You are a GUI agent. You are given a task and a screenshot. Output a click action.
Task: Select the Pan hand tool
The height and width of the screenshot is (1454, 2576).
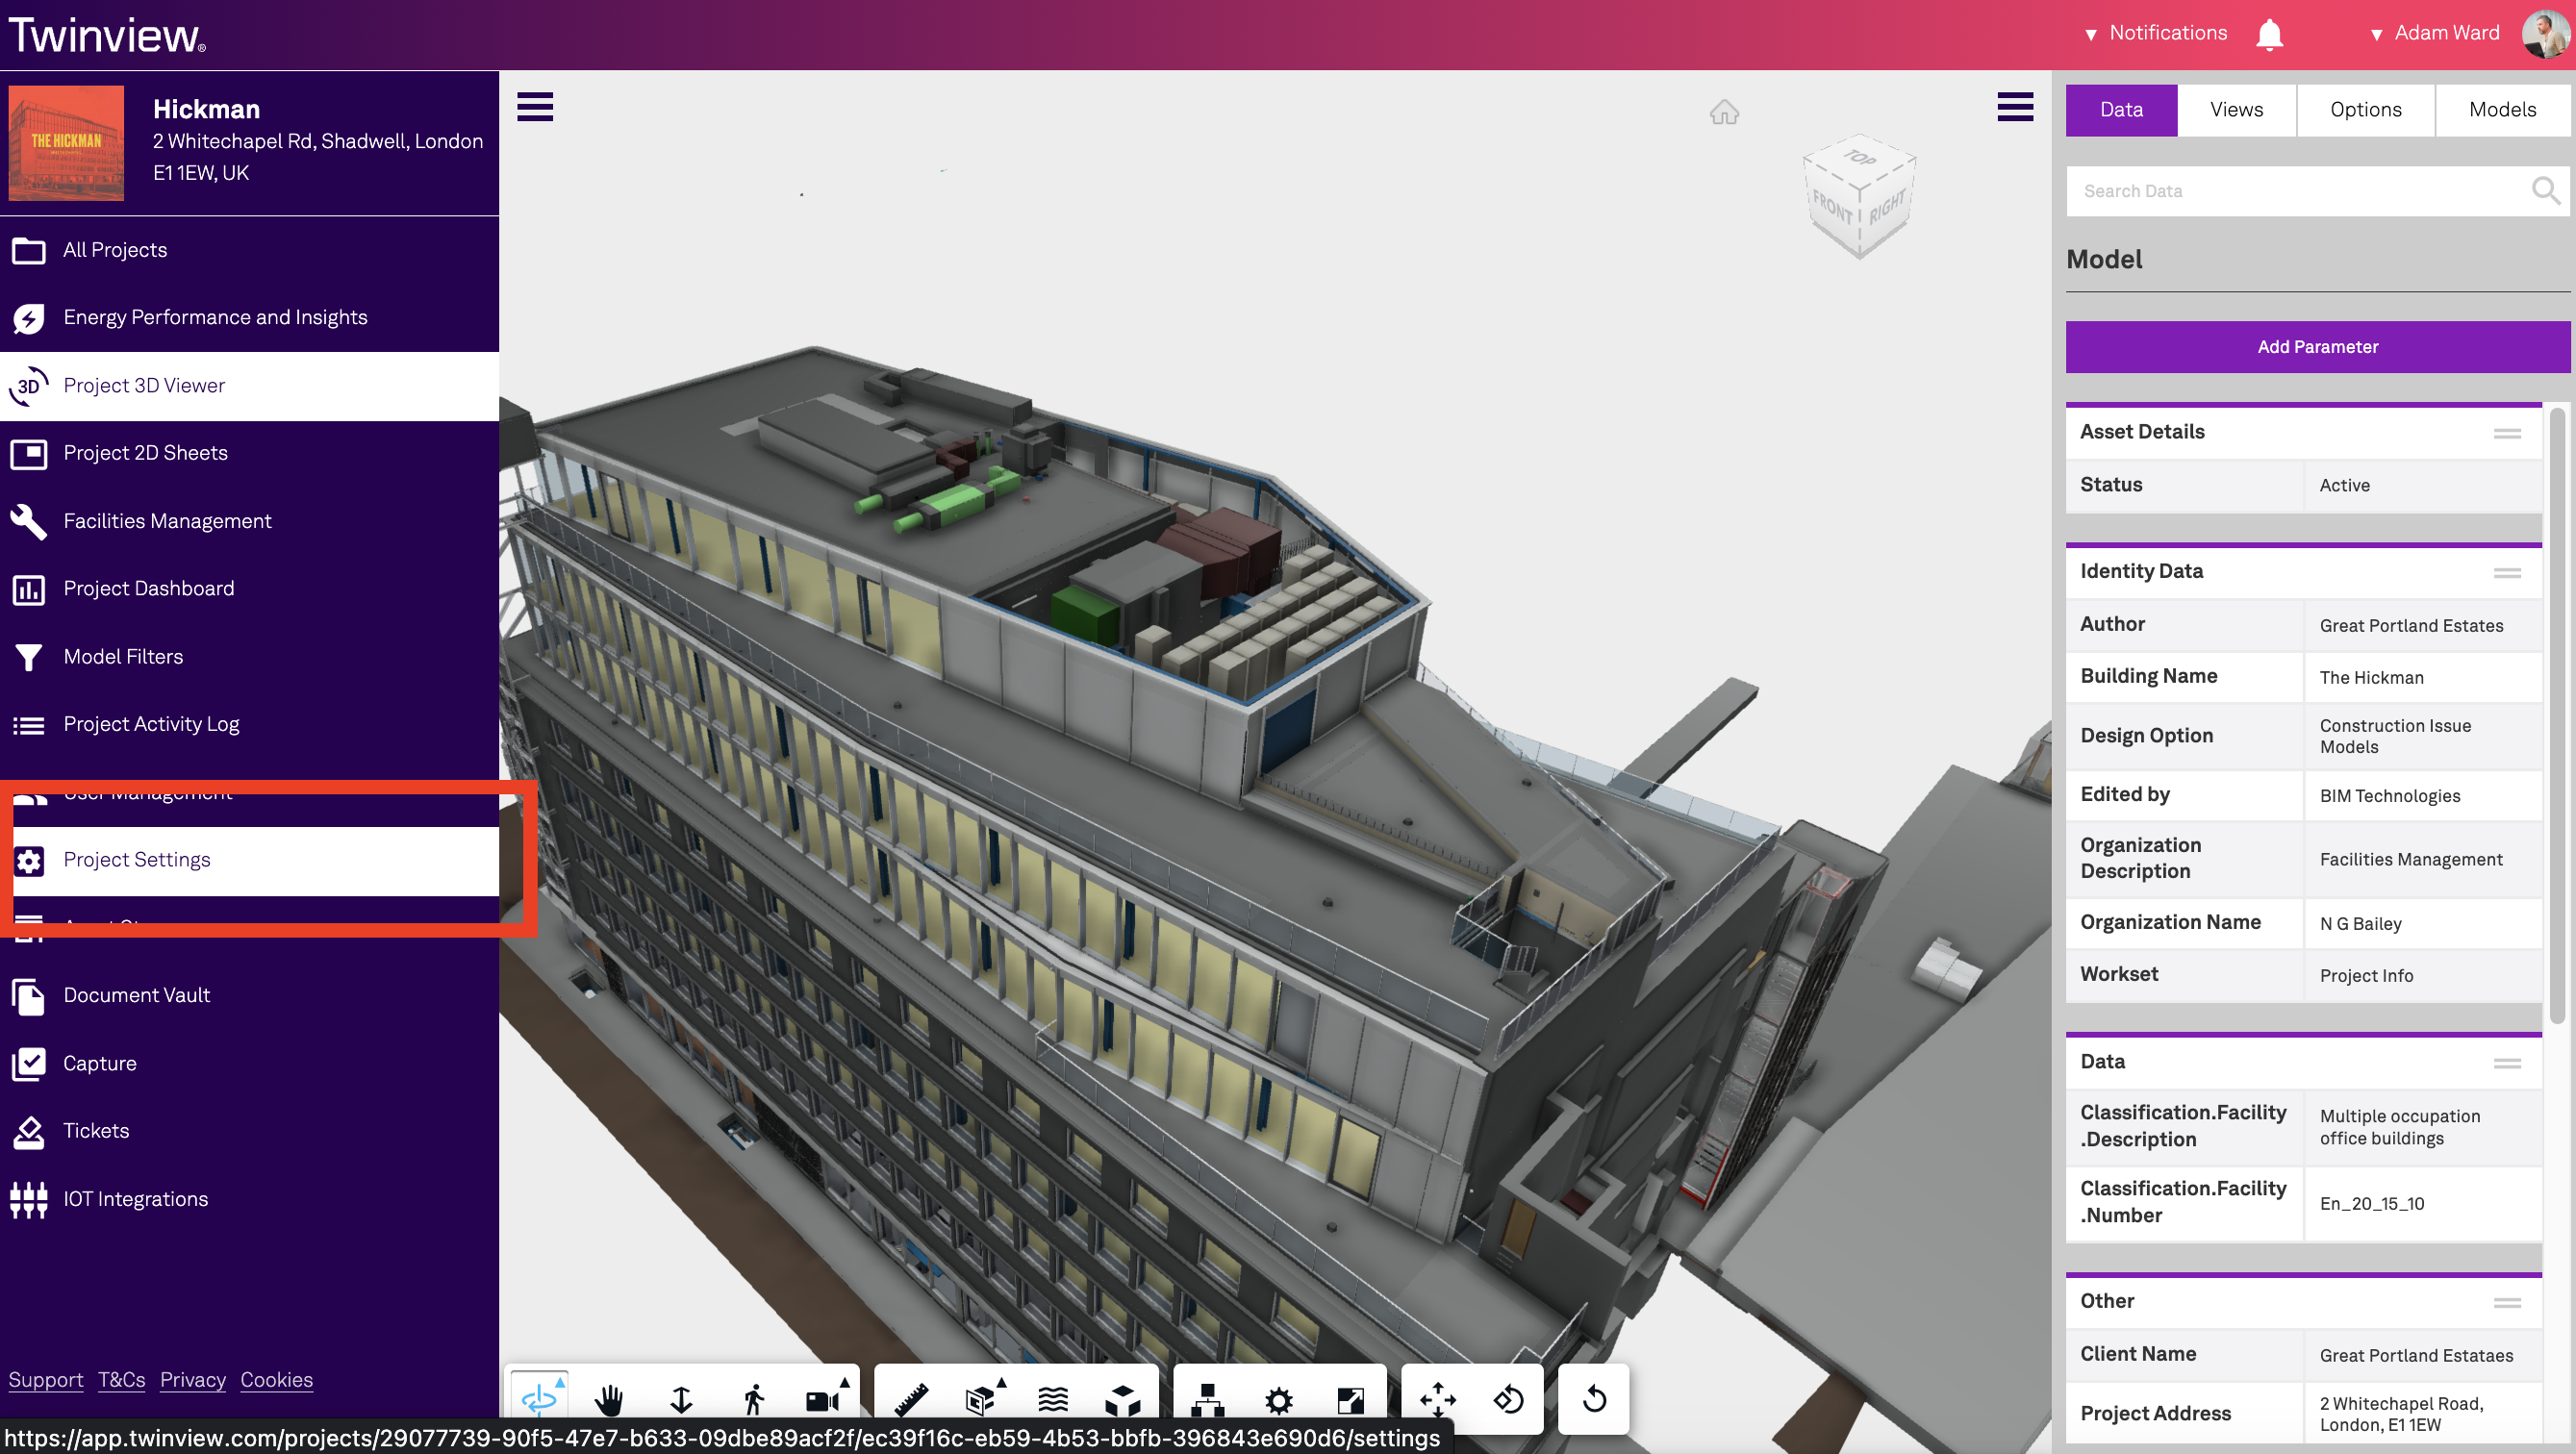coord(609,1399)
